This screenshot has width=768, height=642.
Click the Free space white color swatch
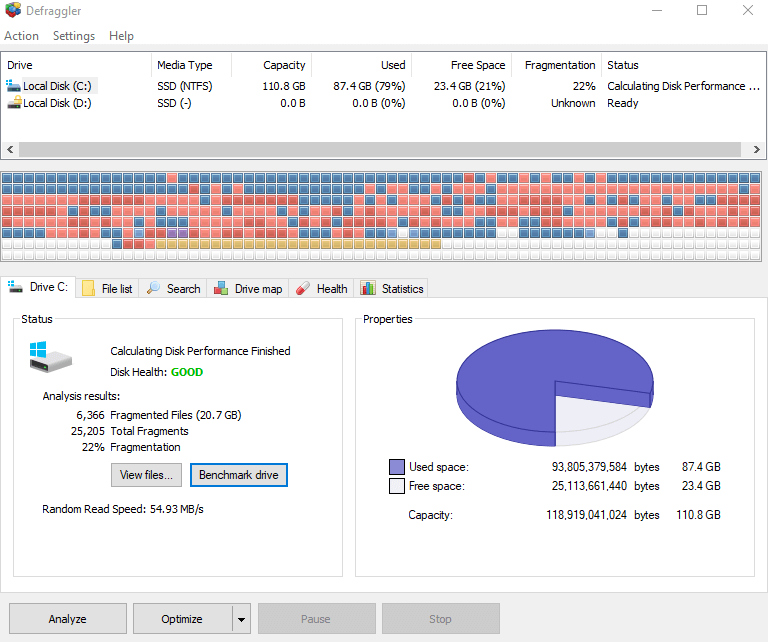[x=396, y=486]
